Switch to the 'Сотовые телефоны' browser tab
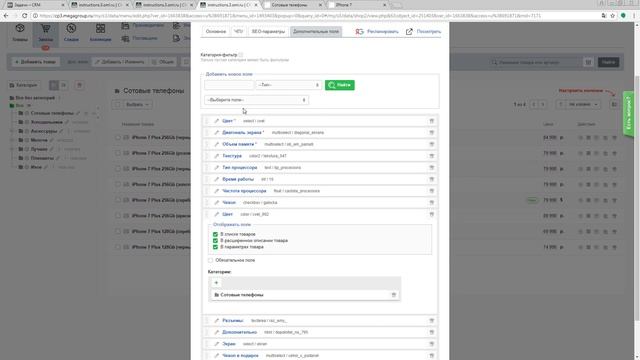Viewport: 640px width, 360px height. 293,5
